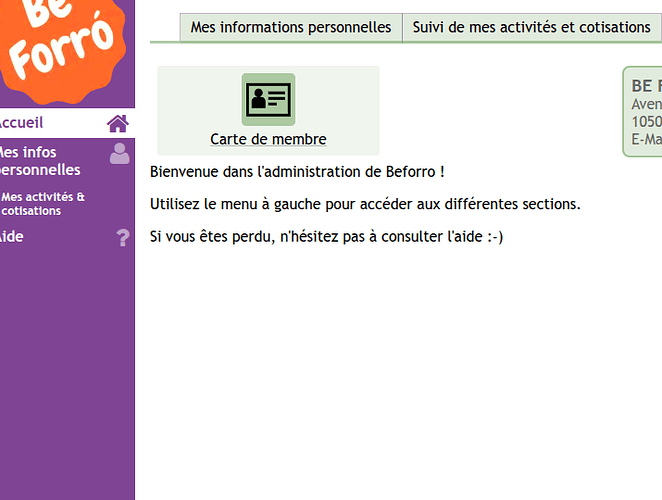
Task: Open Mes activités & cotisations submenu item
Action: click(x=43, y=204)
